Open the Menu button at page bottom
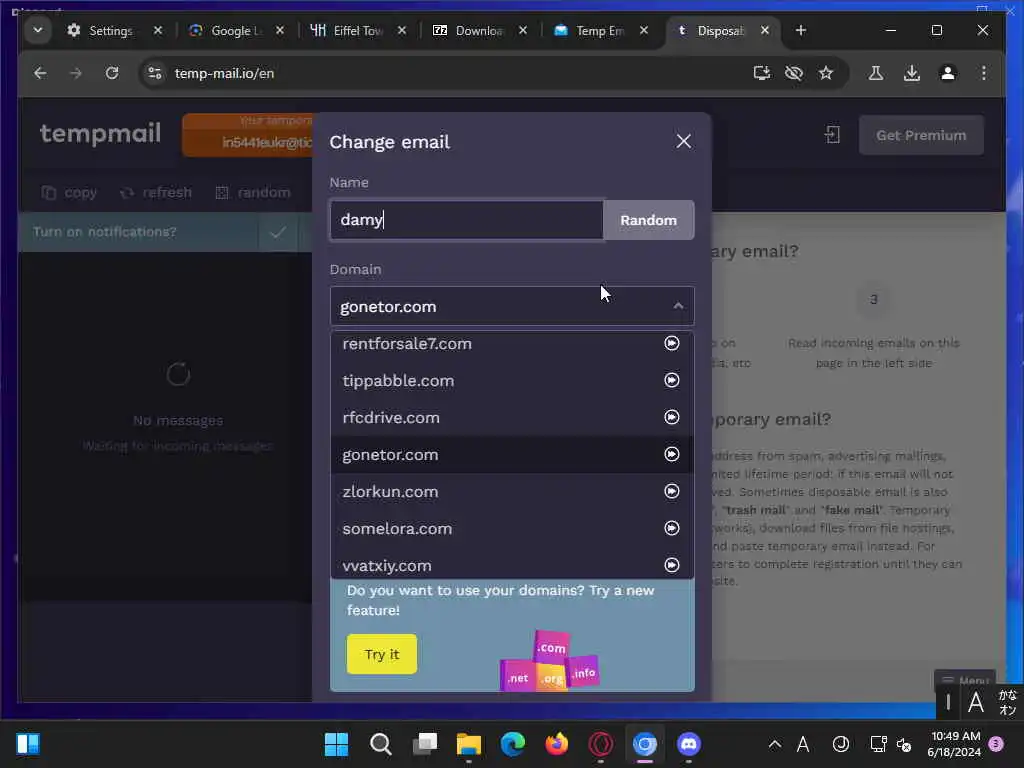This screenshot has width=1024, height=768. click(965, 680)
